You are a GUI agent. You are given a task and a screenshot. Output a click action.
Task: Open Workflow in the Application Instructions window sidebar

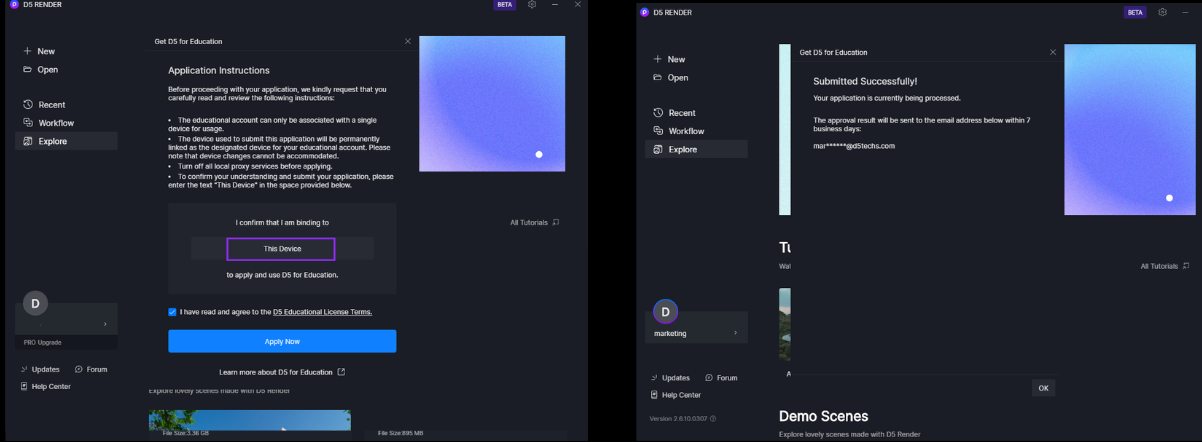pos(48,123)
